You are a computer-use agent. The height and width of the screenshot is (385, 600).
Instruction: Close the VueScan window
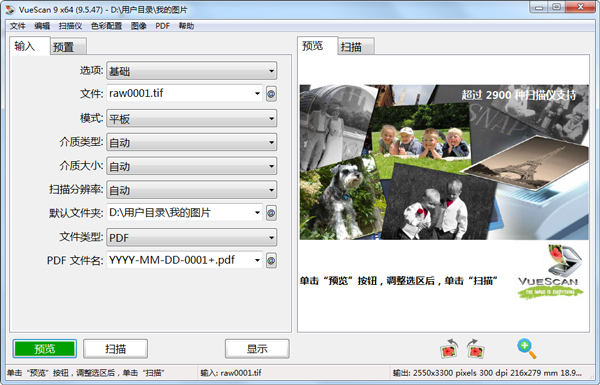(580, 7)
